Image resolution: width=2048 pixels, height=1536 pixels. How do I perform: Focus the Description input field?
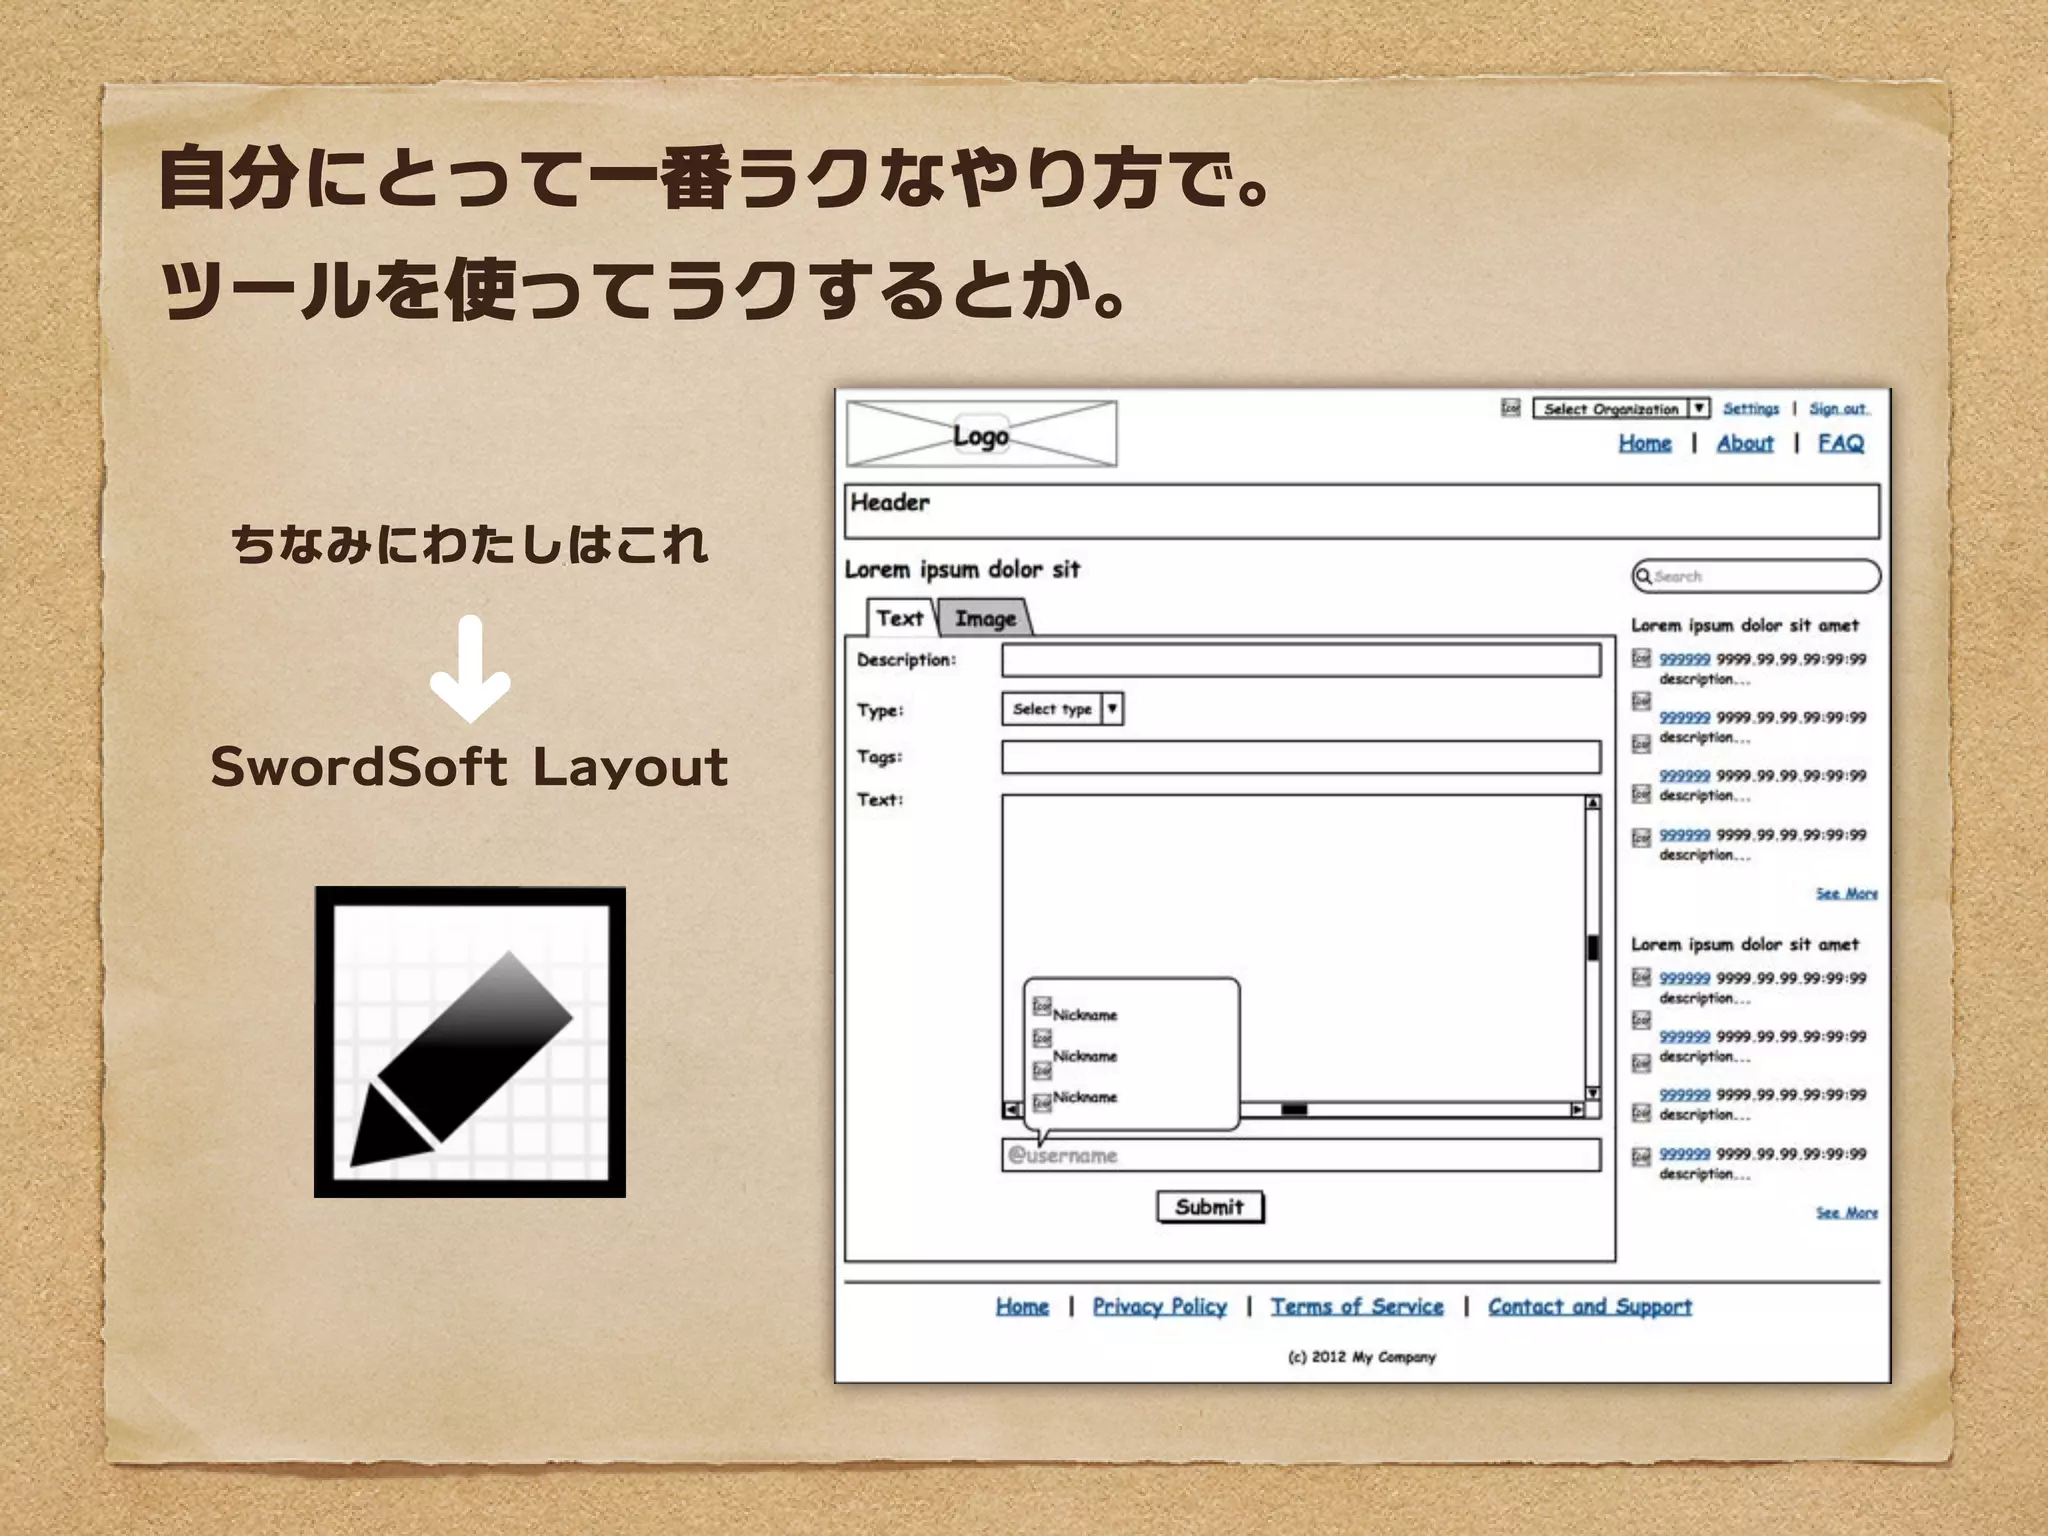[1301, 660]
